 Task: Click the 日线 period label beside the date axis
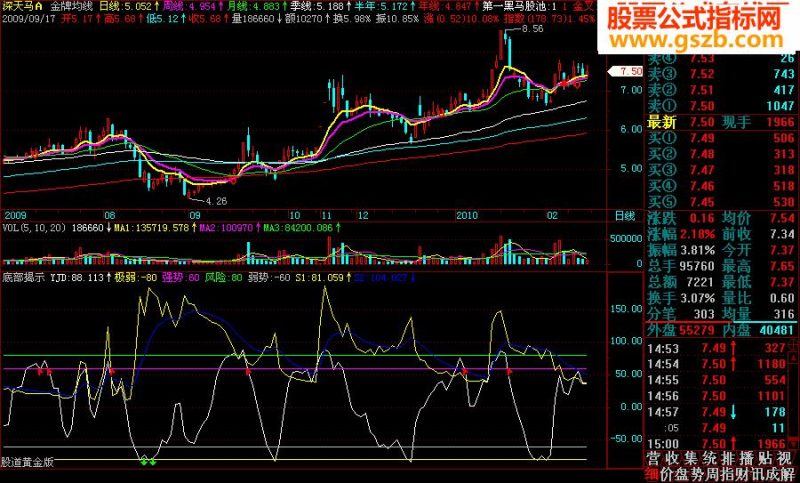point(624,216)
